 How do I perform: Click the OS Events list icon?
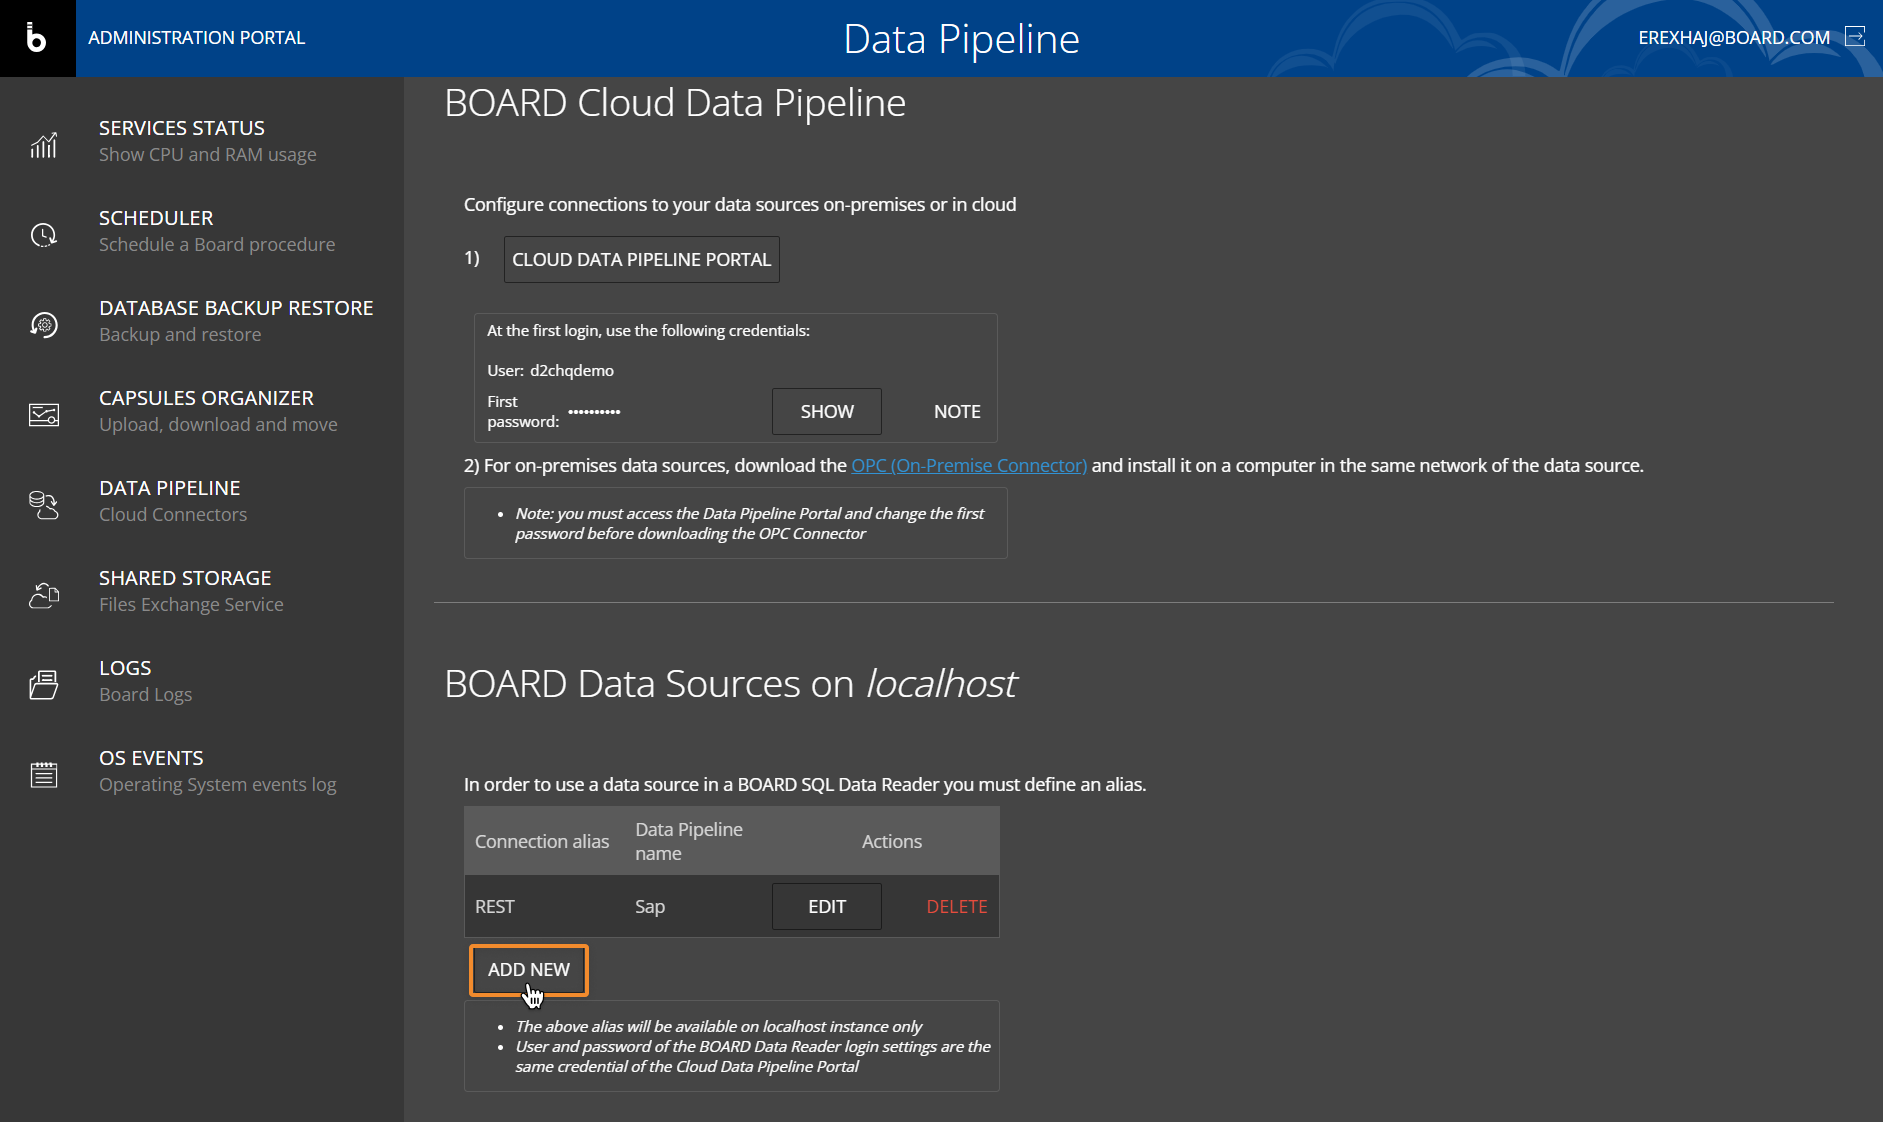pyautogui.click(x=44, y=775)
